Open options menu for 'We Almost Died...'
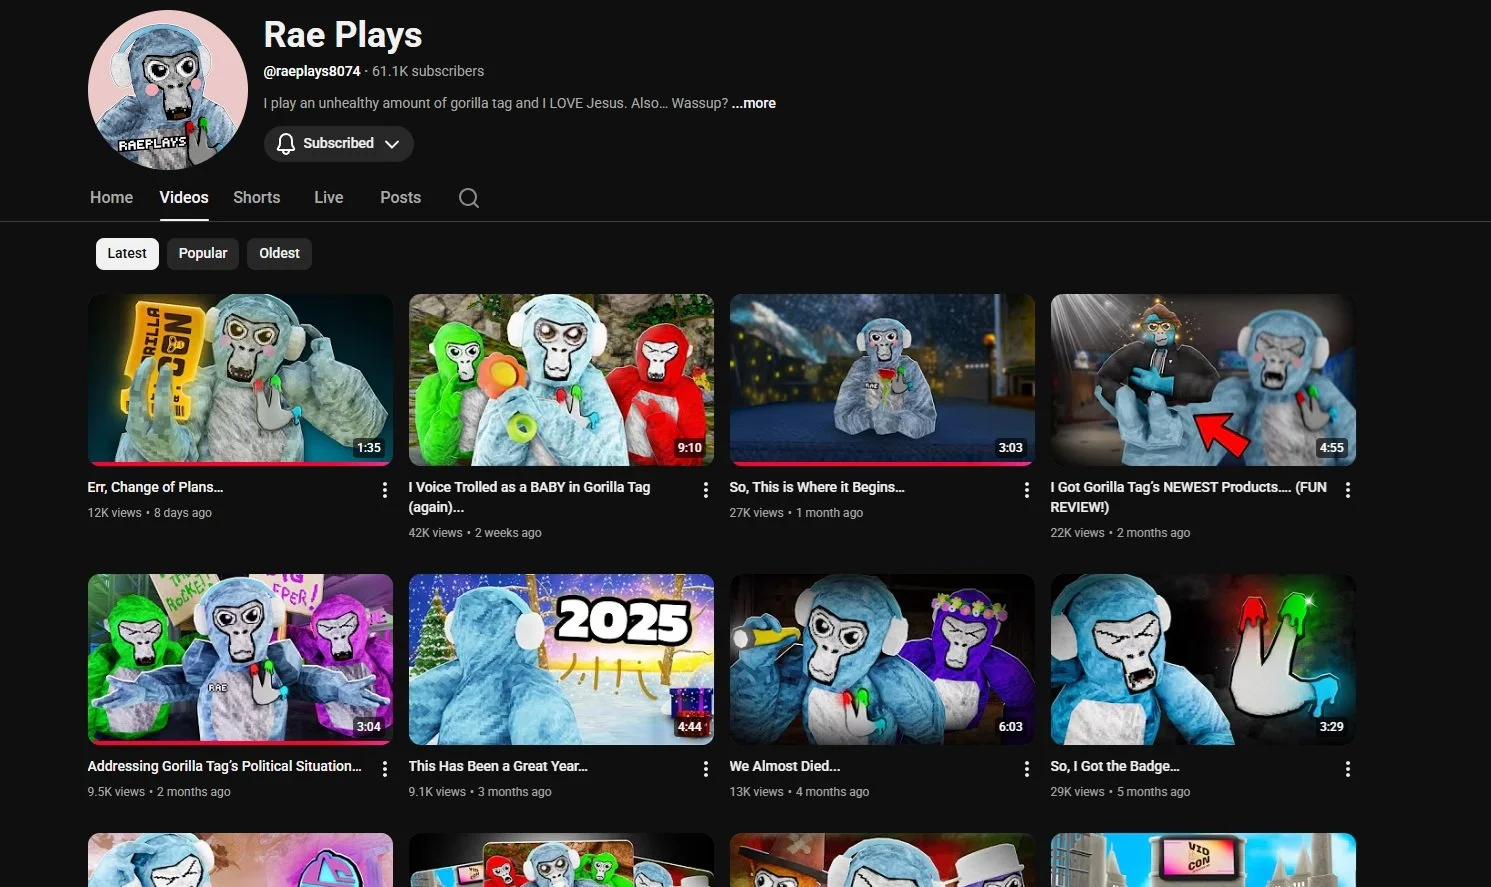1491x887 pixels. [1026, 769]
